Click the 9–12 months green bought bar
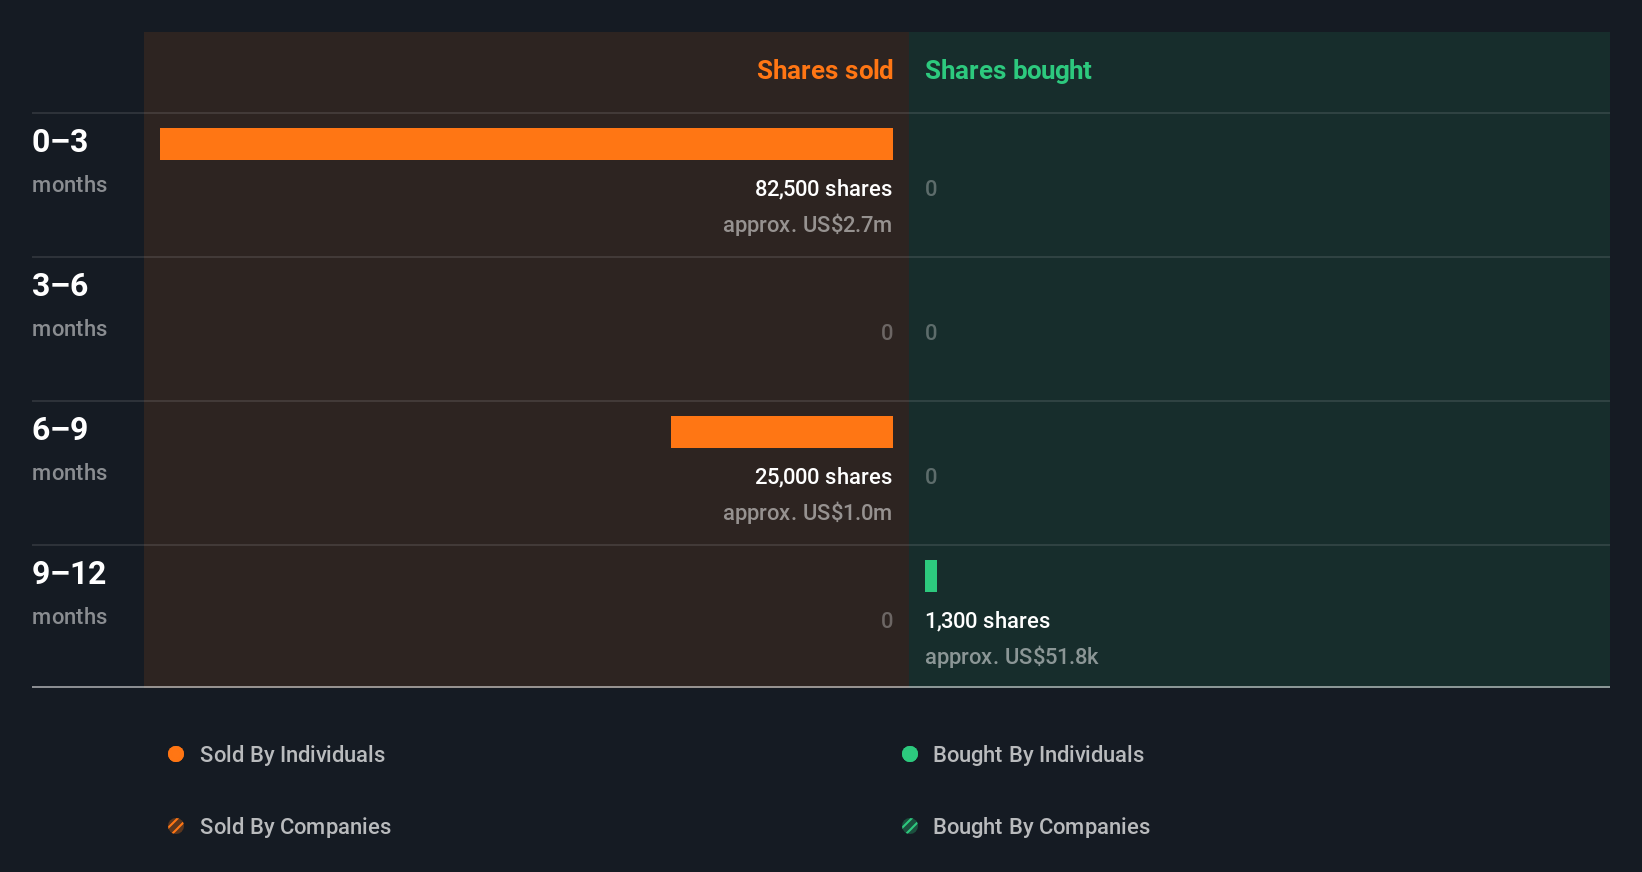Image resolution: width=1642 pixels, height=872 pixels. pyautogui.click(x=931, y=576)
